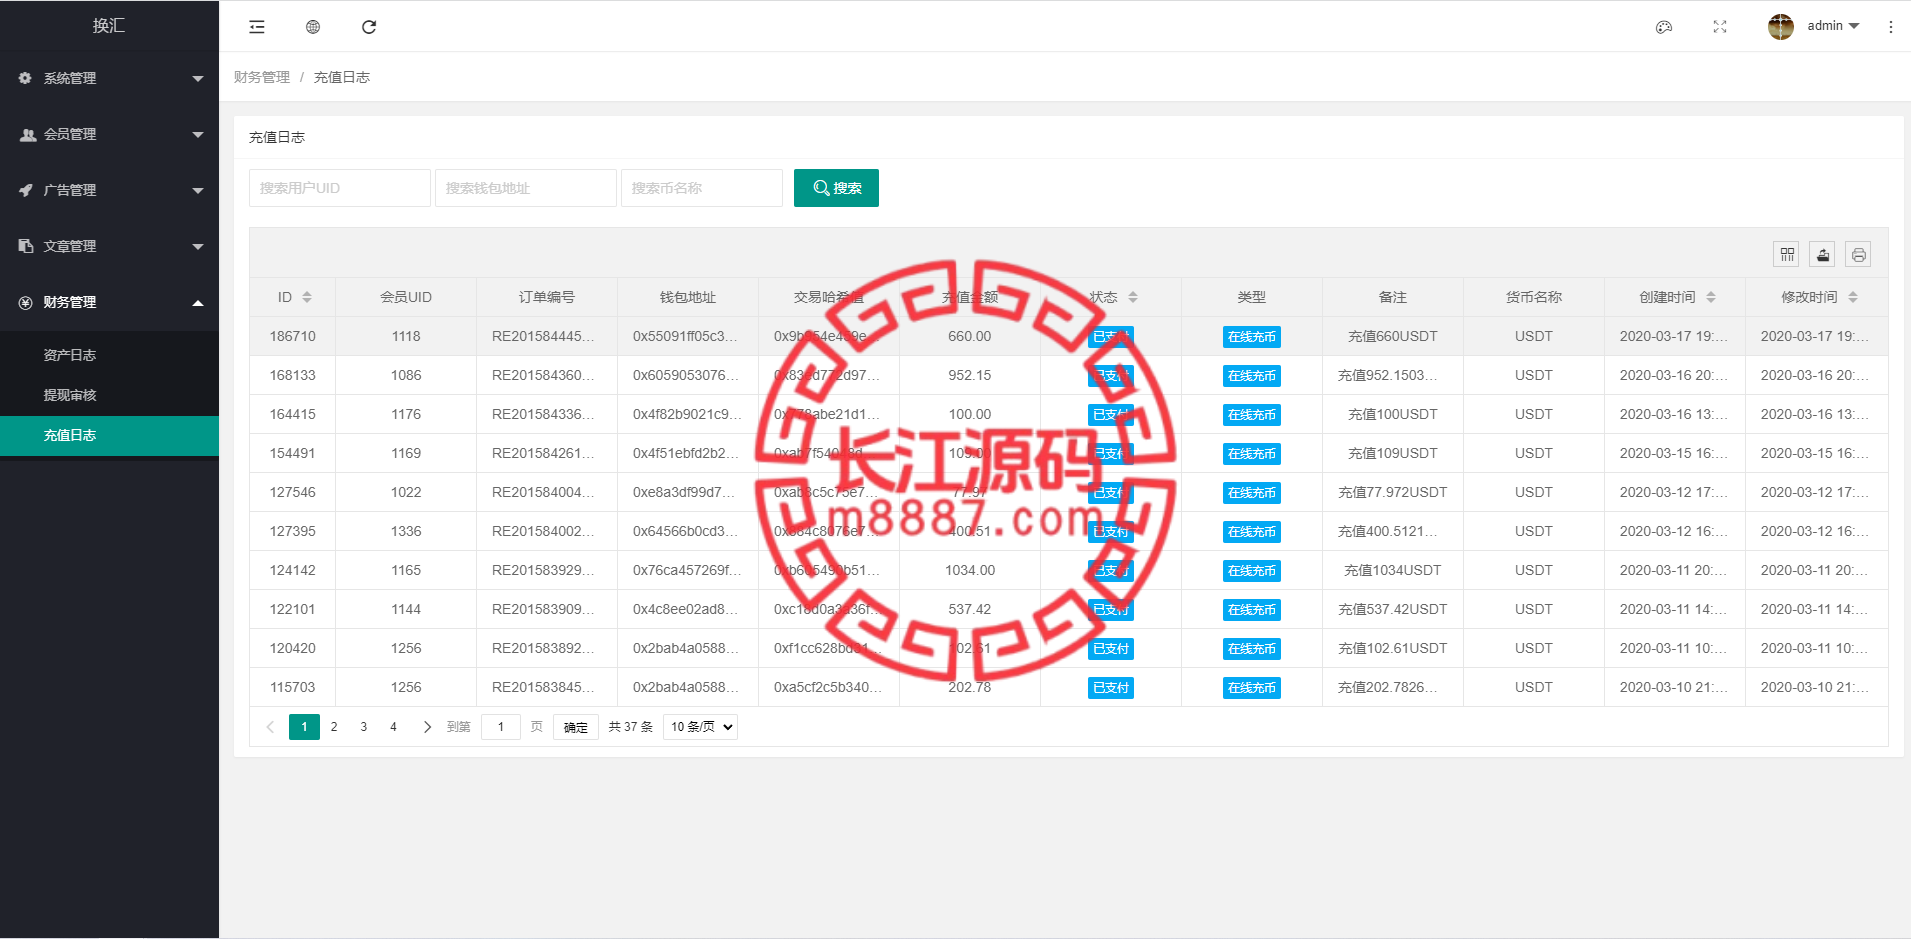Focus the page number jump input
The image size is (1911, 939).
501,727
